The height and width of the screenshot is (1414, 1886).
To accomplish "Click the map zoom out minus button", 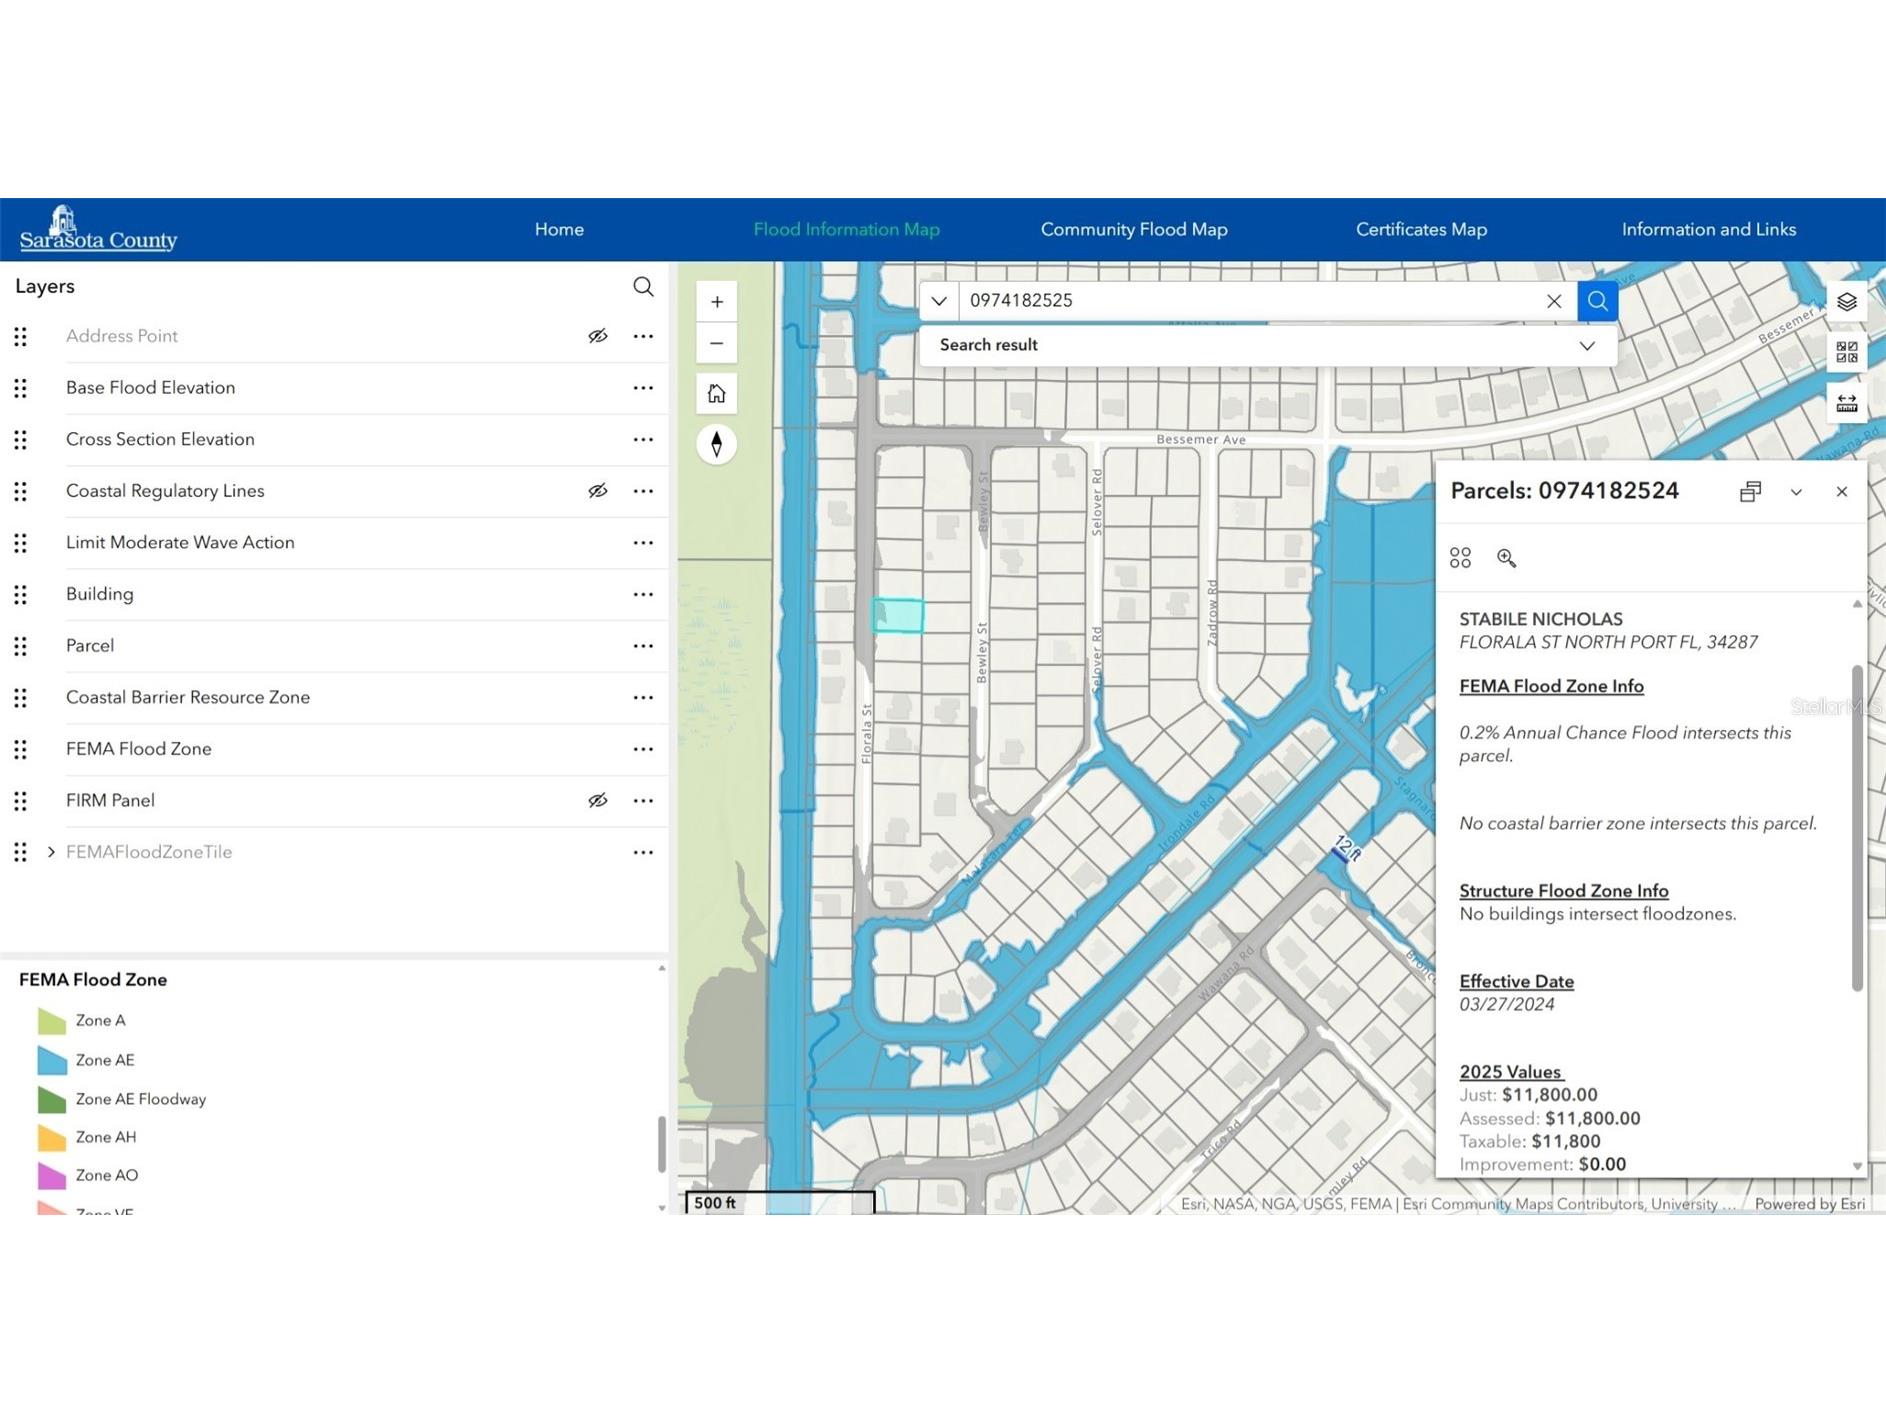I will tap(716, 343).
